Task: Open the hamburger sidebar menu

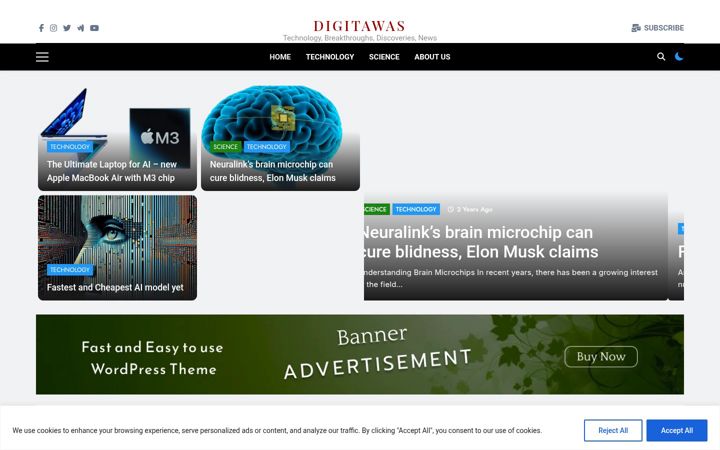Action: coord(42,57)
